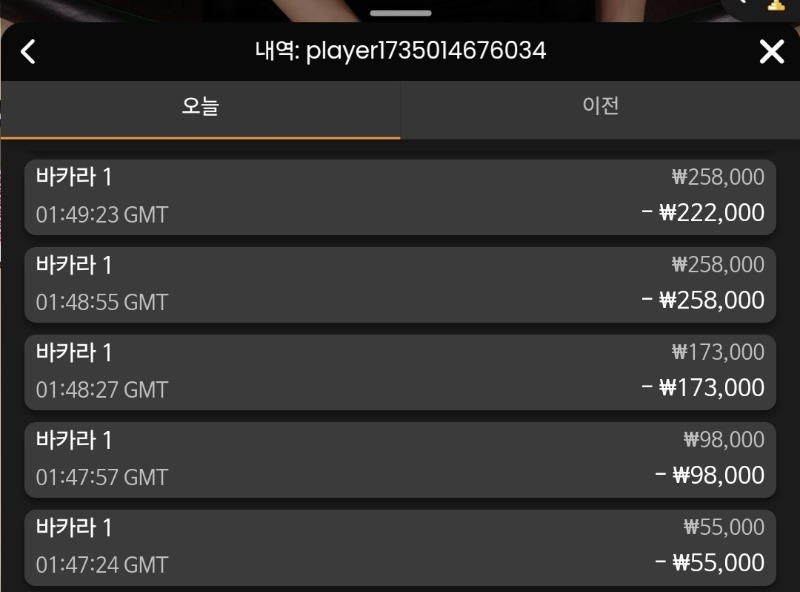
Task: Open the 01:48:55 GMT 바카라 1 entry
Action: tap(400, 285)
